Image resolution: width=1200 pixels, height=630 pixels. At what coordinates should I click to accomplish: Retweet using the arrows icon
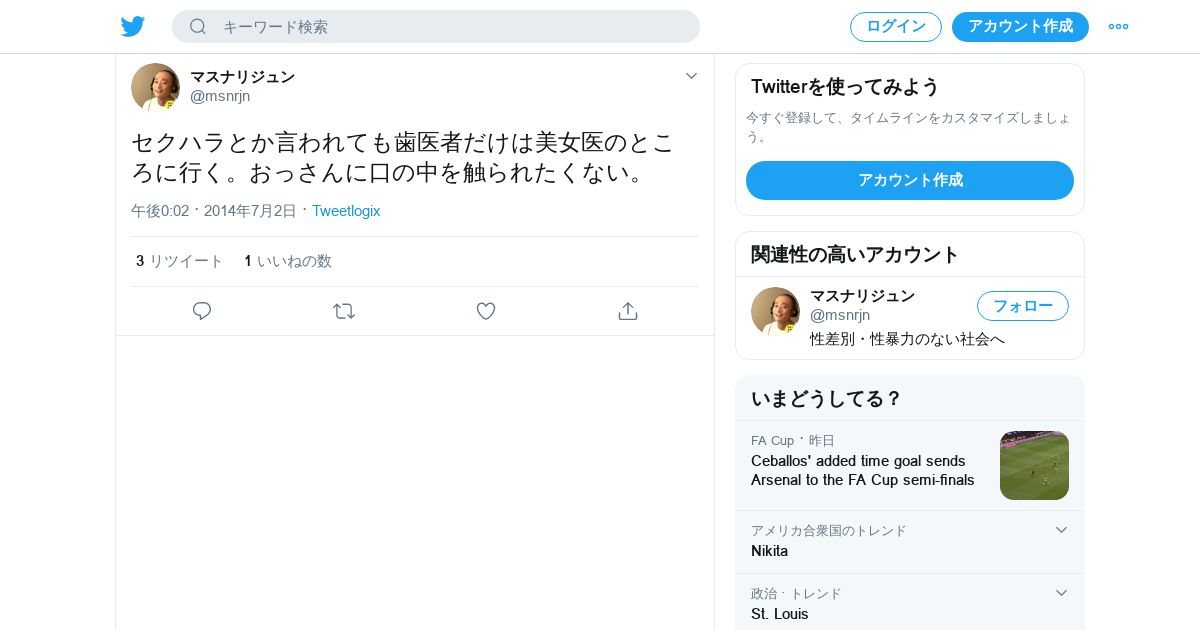(344, 311)
